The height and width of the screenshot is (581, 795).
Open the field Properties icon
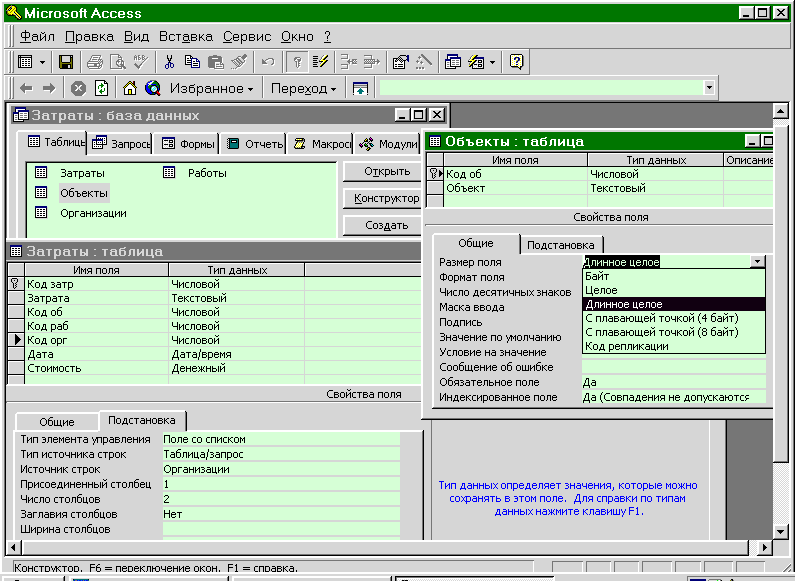[x=401, y=62]
